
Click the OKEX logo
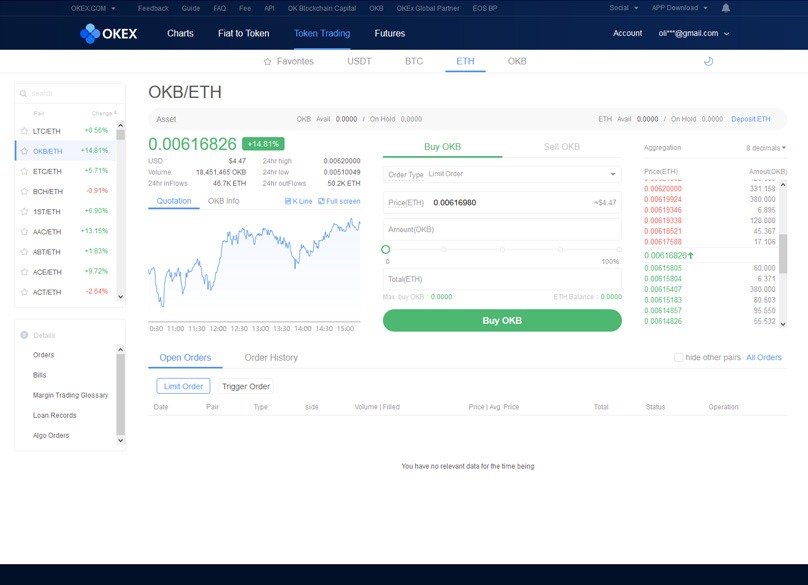click(x=108, y=34)
